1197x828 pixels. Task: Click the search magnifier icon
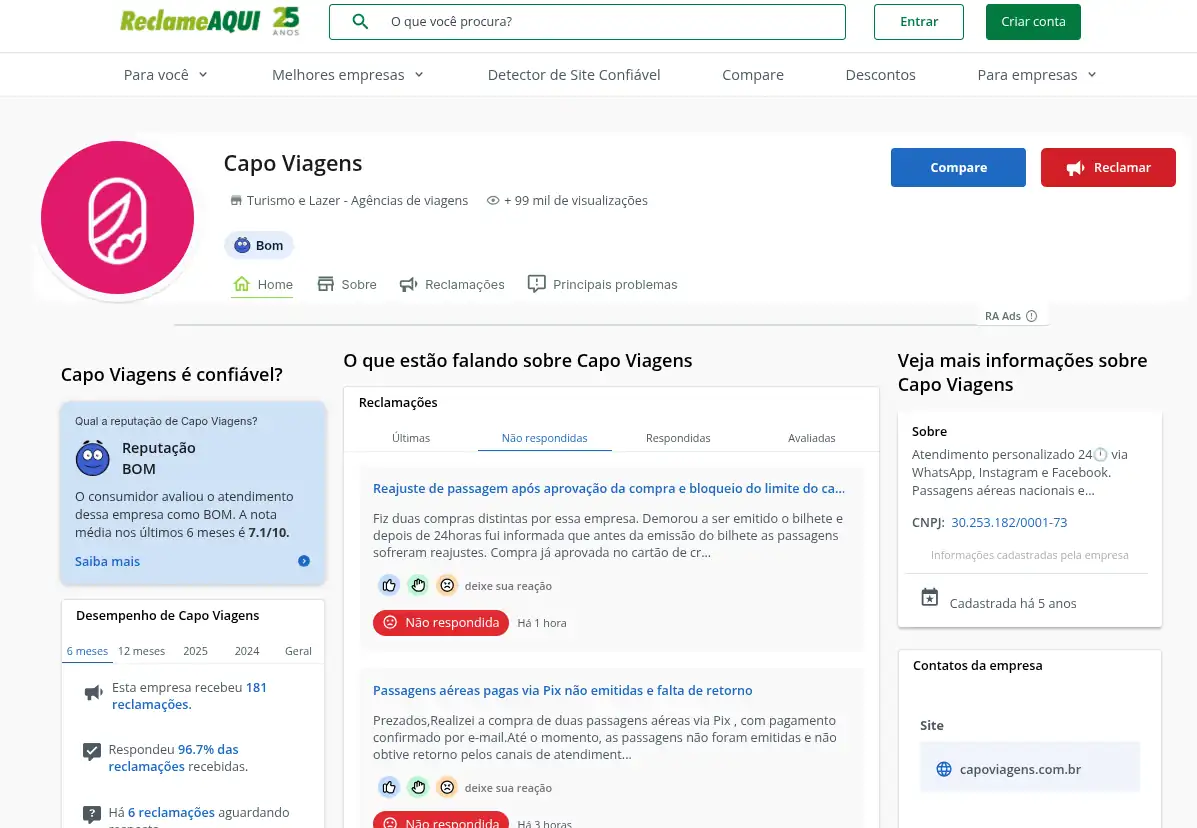click(360, 21)
